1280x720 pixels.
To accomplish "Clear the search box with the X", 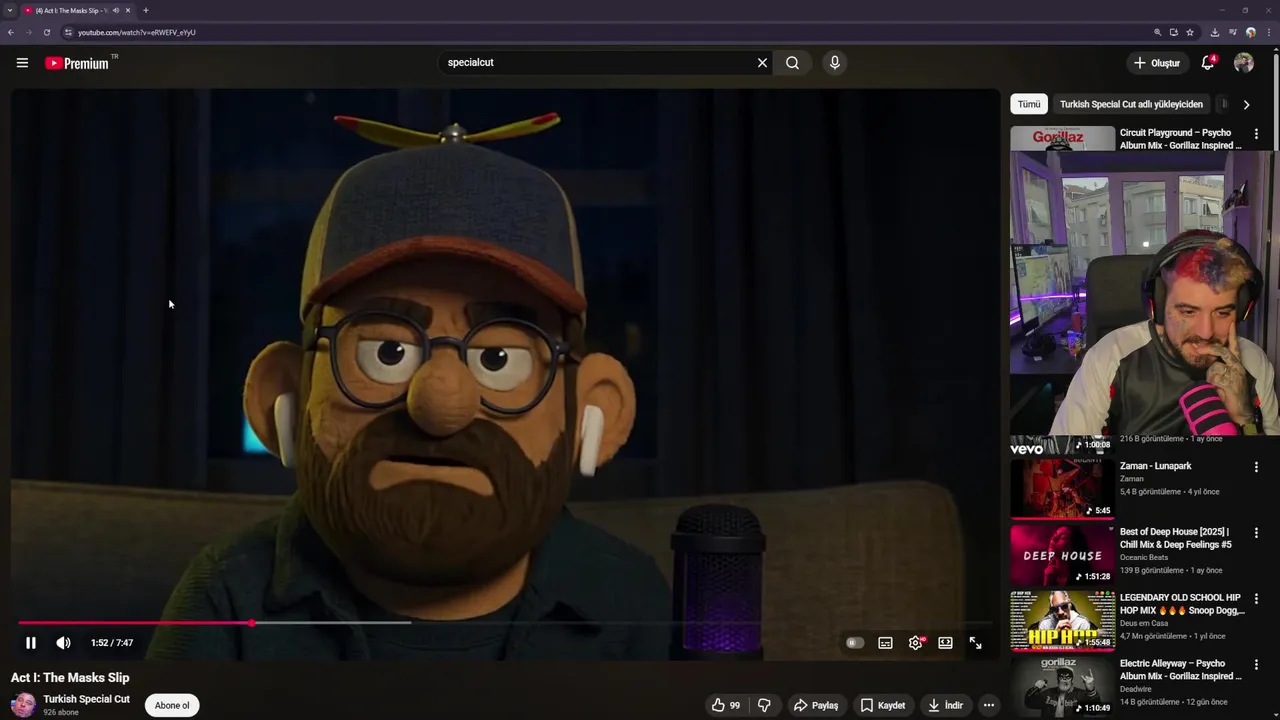I will 762,63.
